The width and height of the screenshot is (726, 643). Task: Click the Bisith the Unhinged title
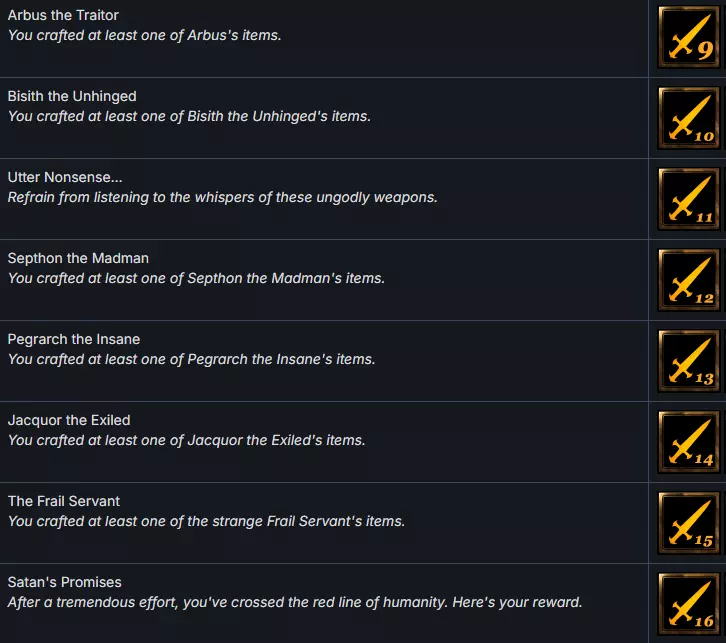(72, 96)
